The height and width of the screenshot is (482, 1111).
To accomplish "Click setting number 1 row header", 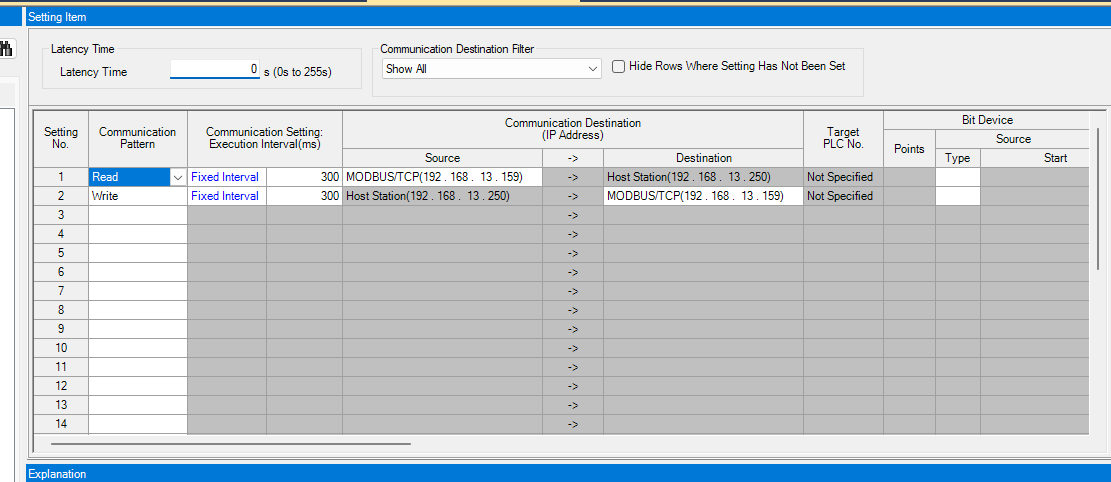I will [x=60, y=177].
